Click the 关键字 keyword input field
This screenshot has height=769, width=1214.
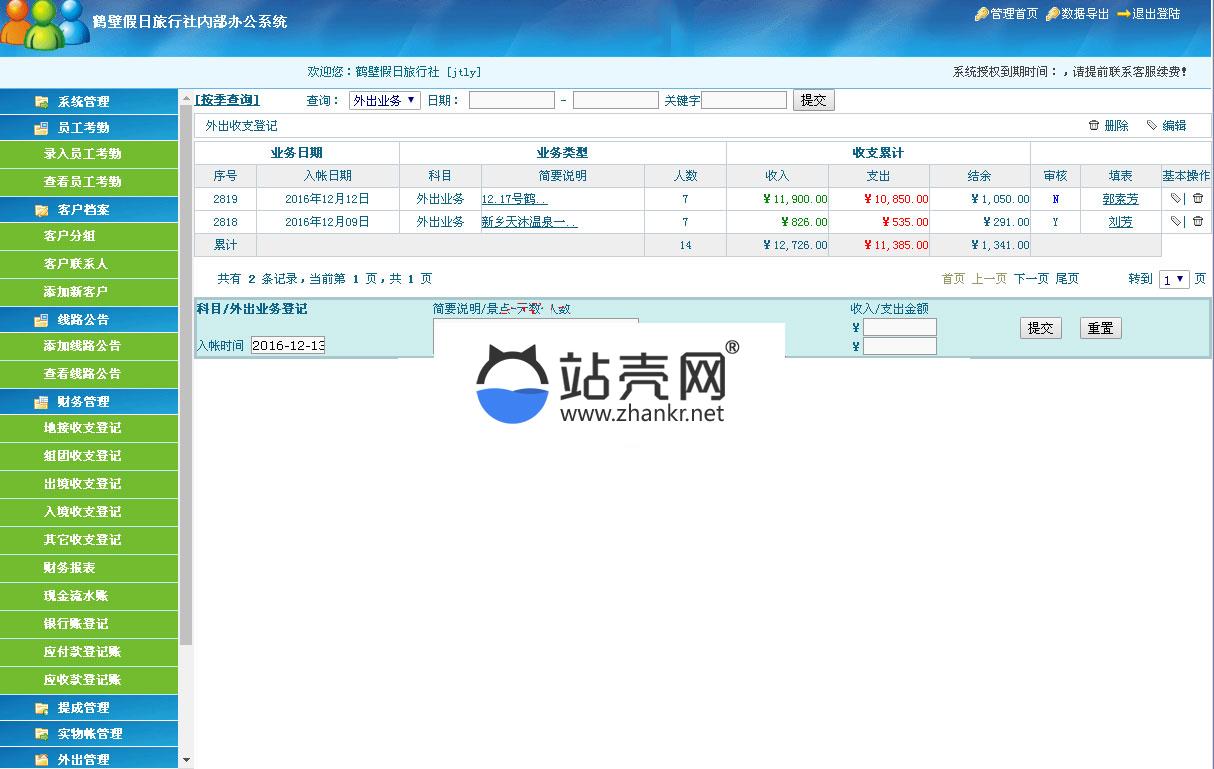pos(744,100)
